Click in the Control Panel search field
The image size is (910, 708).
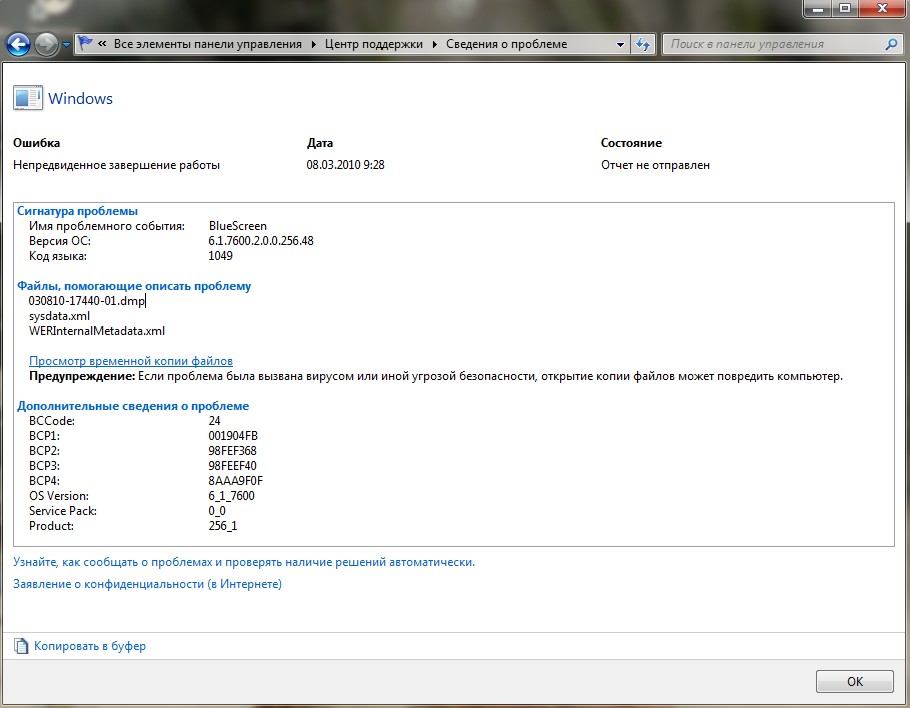tap(770, 44)
